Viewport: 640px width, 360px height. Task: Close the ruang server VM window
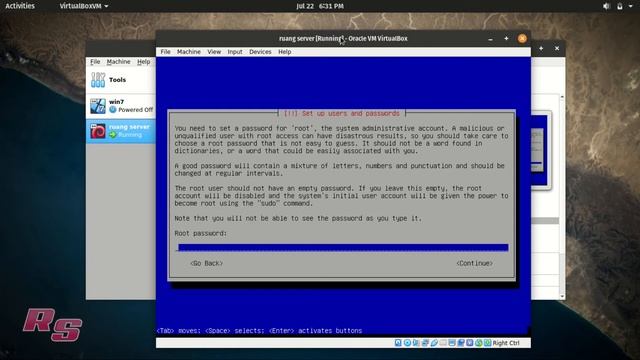coord(522,38)
